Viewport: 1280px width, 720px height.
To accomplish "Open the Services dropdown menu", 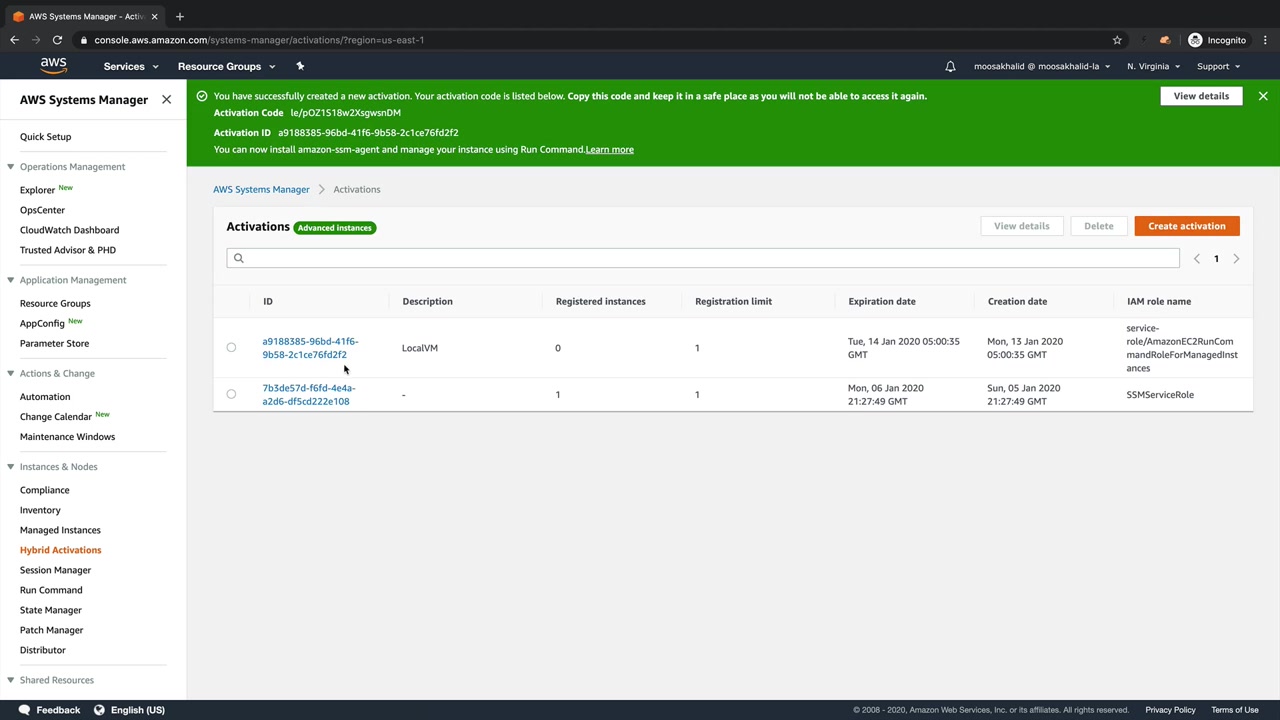I will [131, 67].
